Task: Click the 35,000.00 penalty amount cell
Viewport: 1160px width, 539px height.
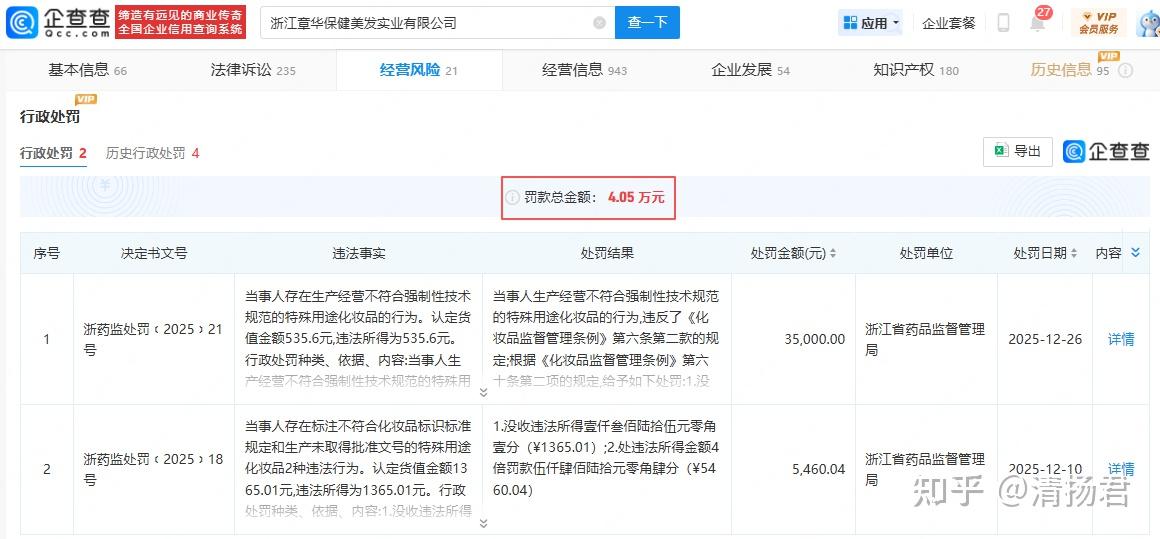Action: 814,339
